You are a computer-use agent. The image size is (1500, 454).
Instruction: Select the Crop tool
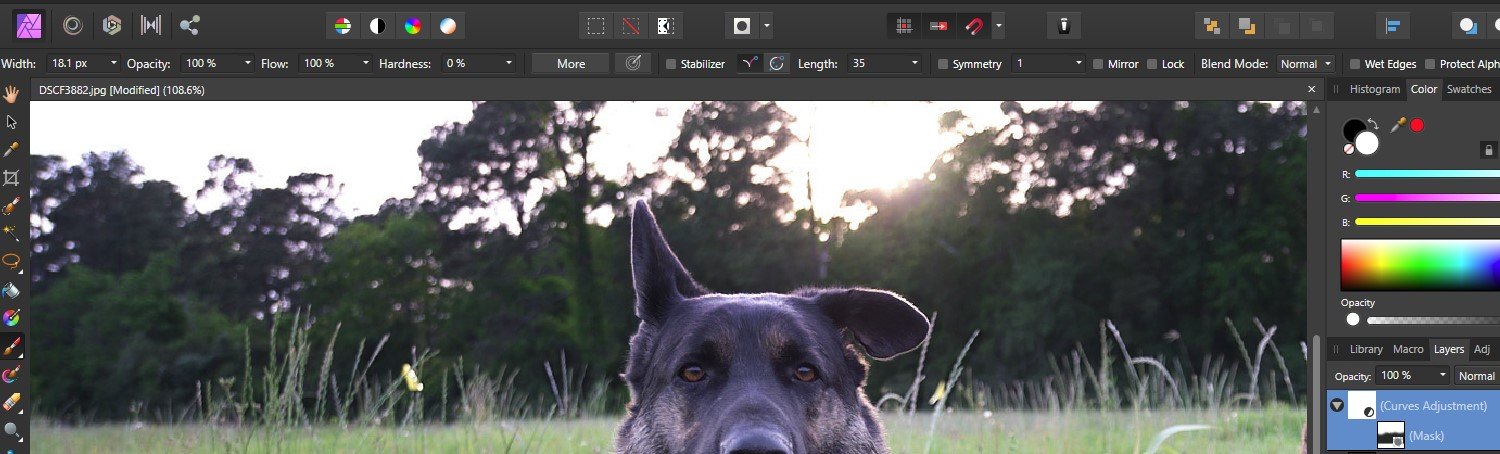pos(12,178)
